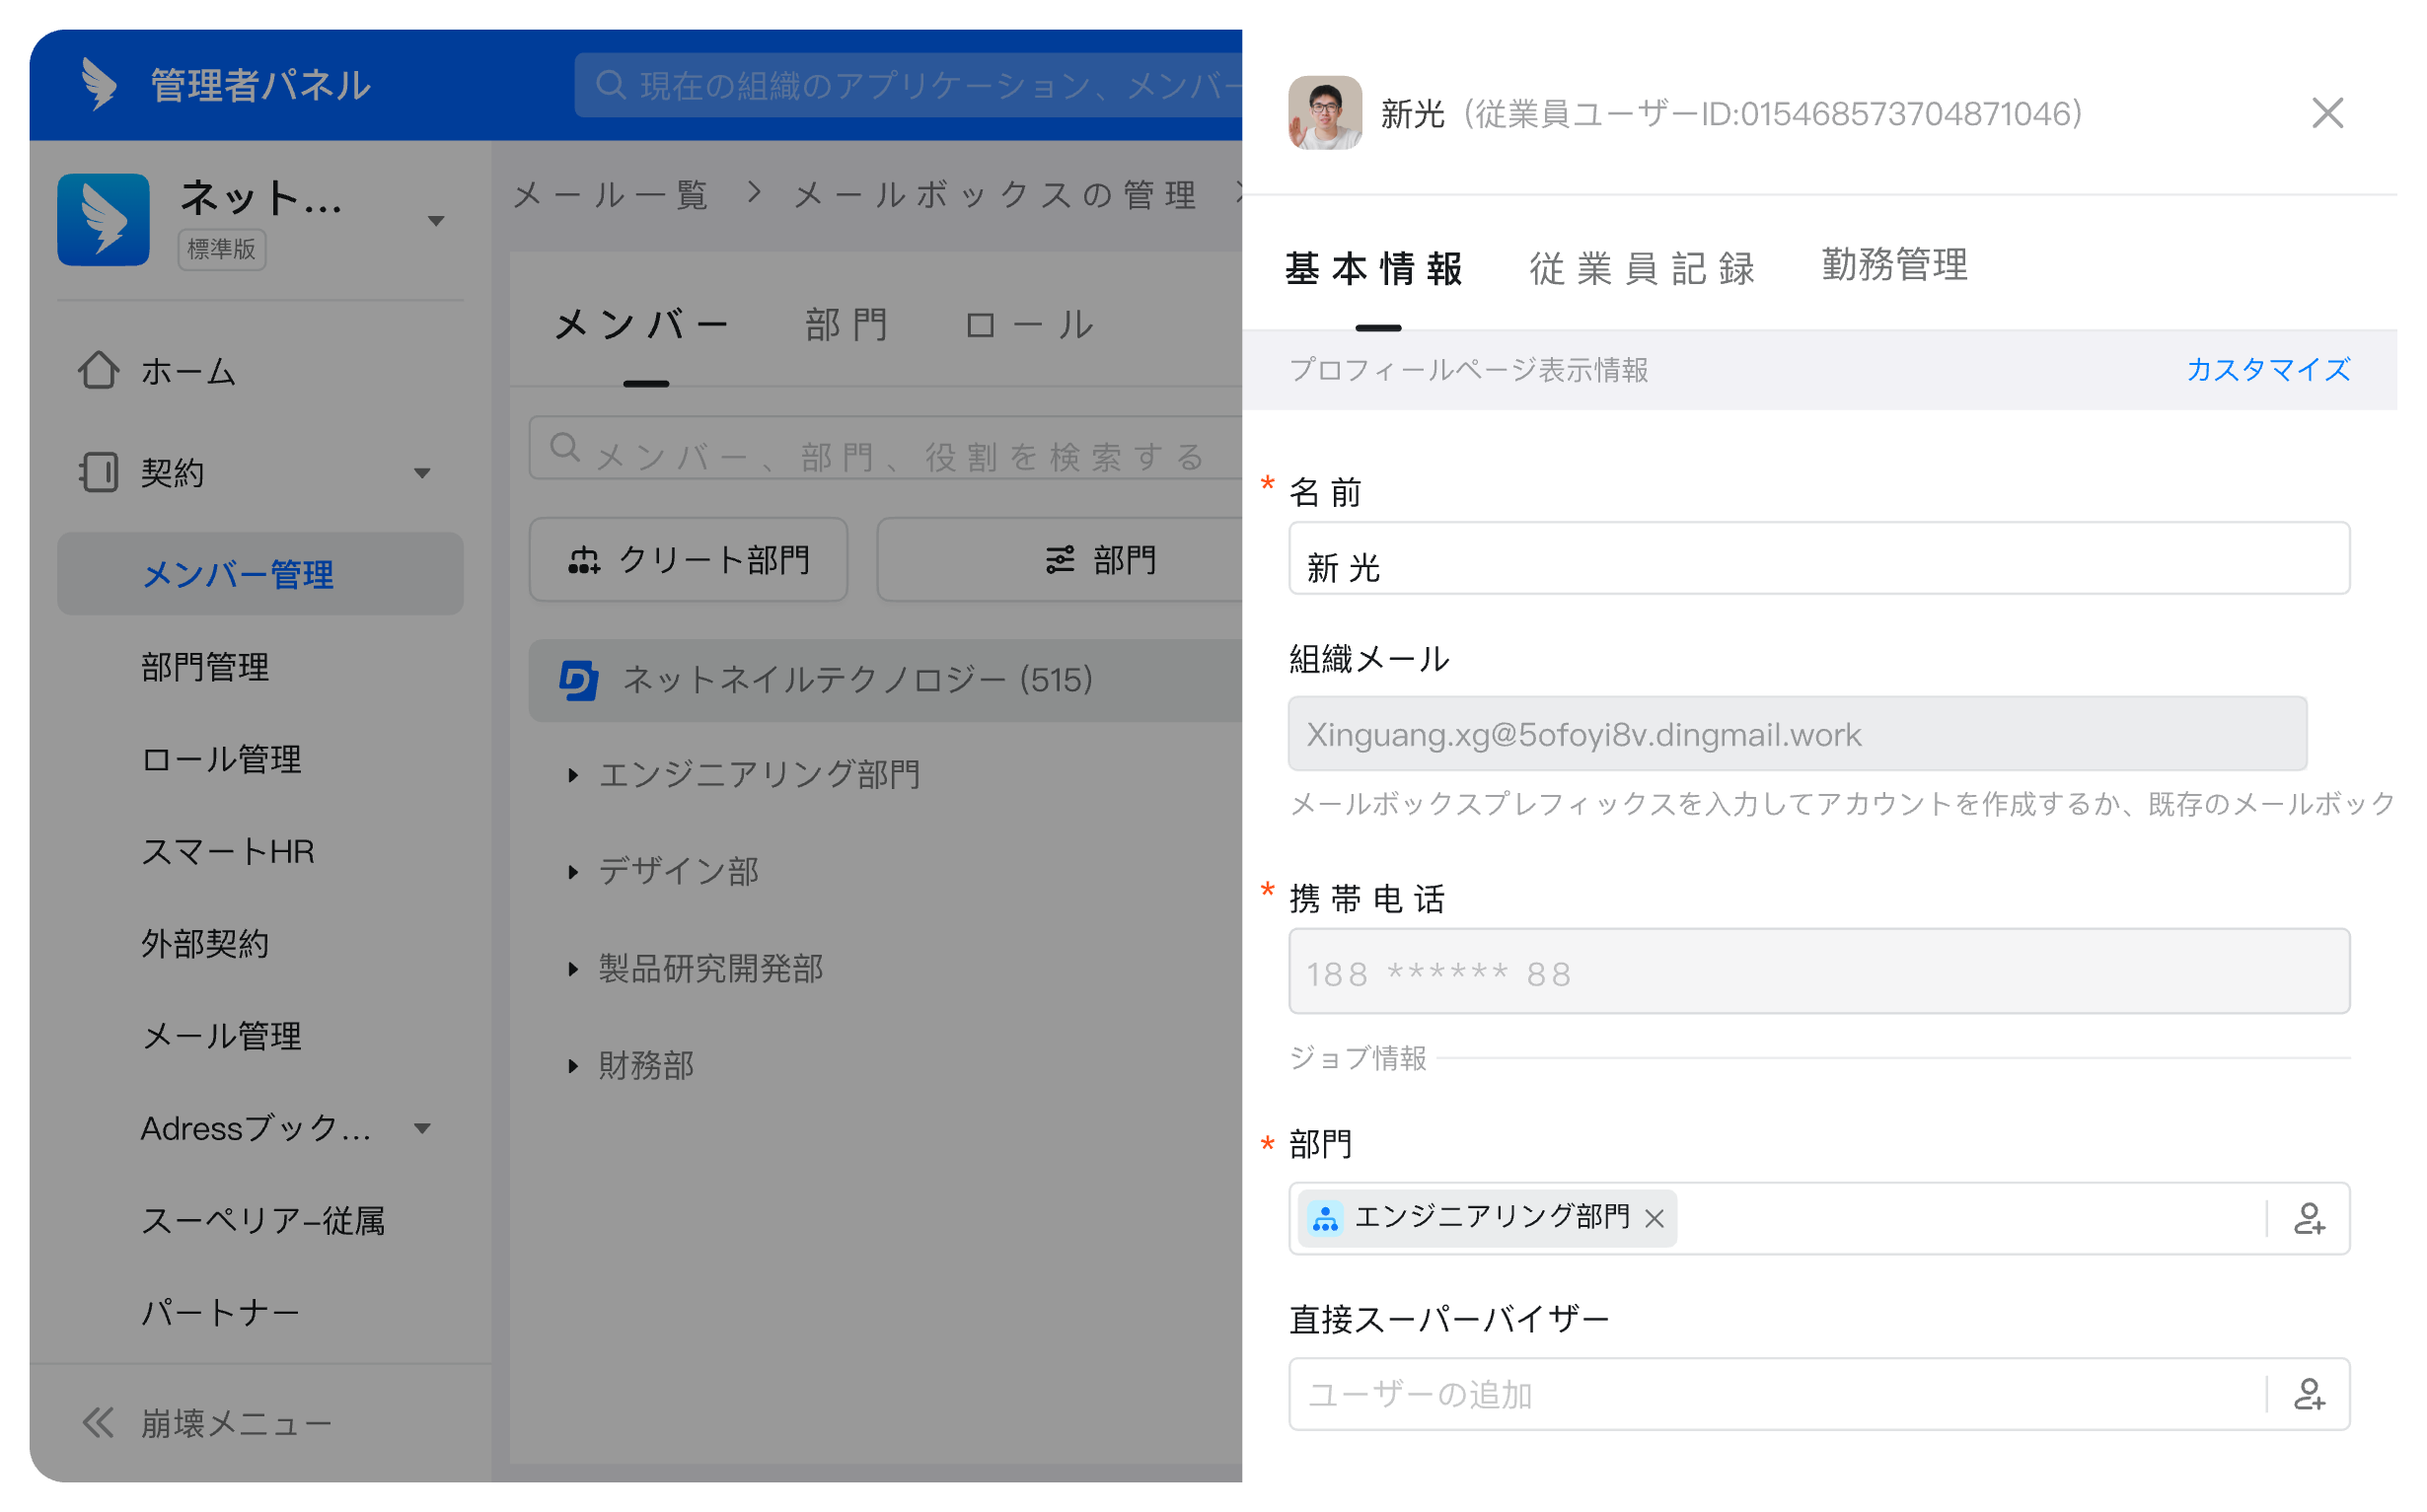Screen dimensions: 2427x1512
Task: Click the クリート部門 button
Action: [x=690, y=561]
